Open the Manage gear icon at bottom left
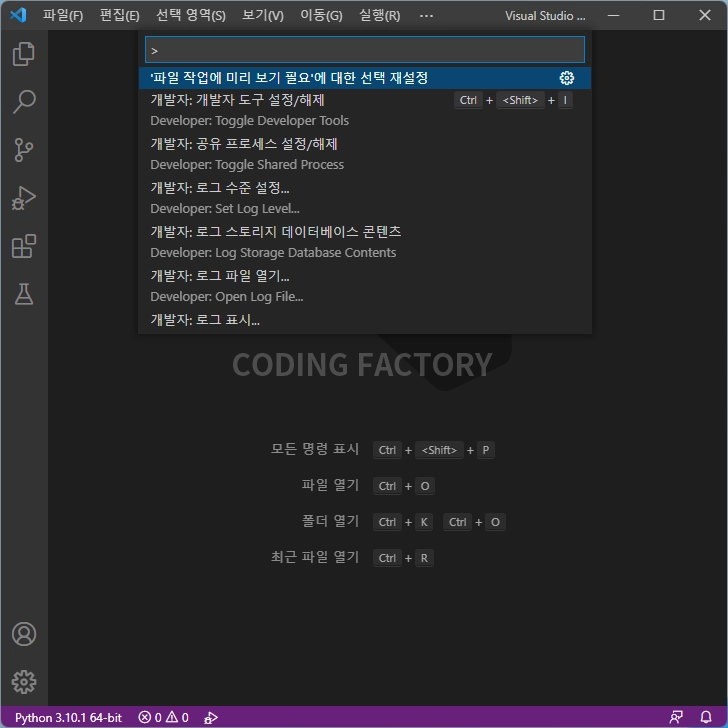Viewport: 728px width, 728px height. pos(24,682)
